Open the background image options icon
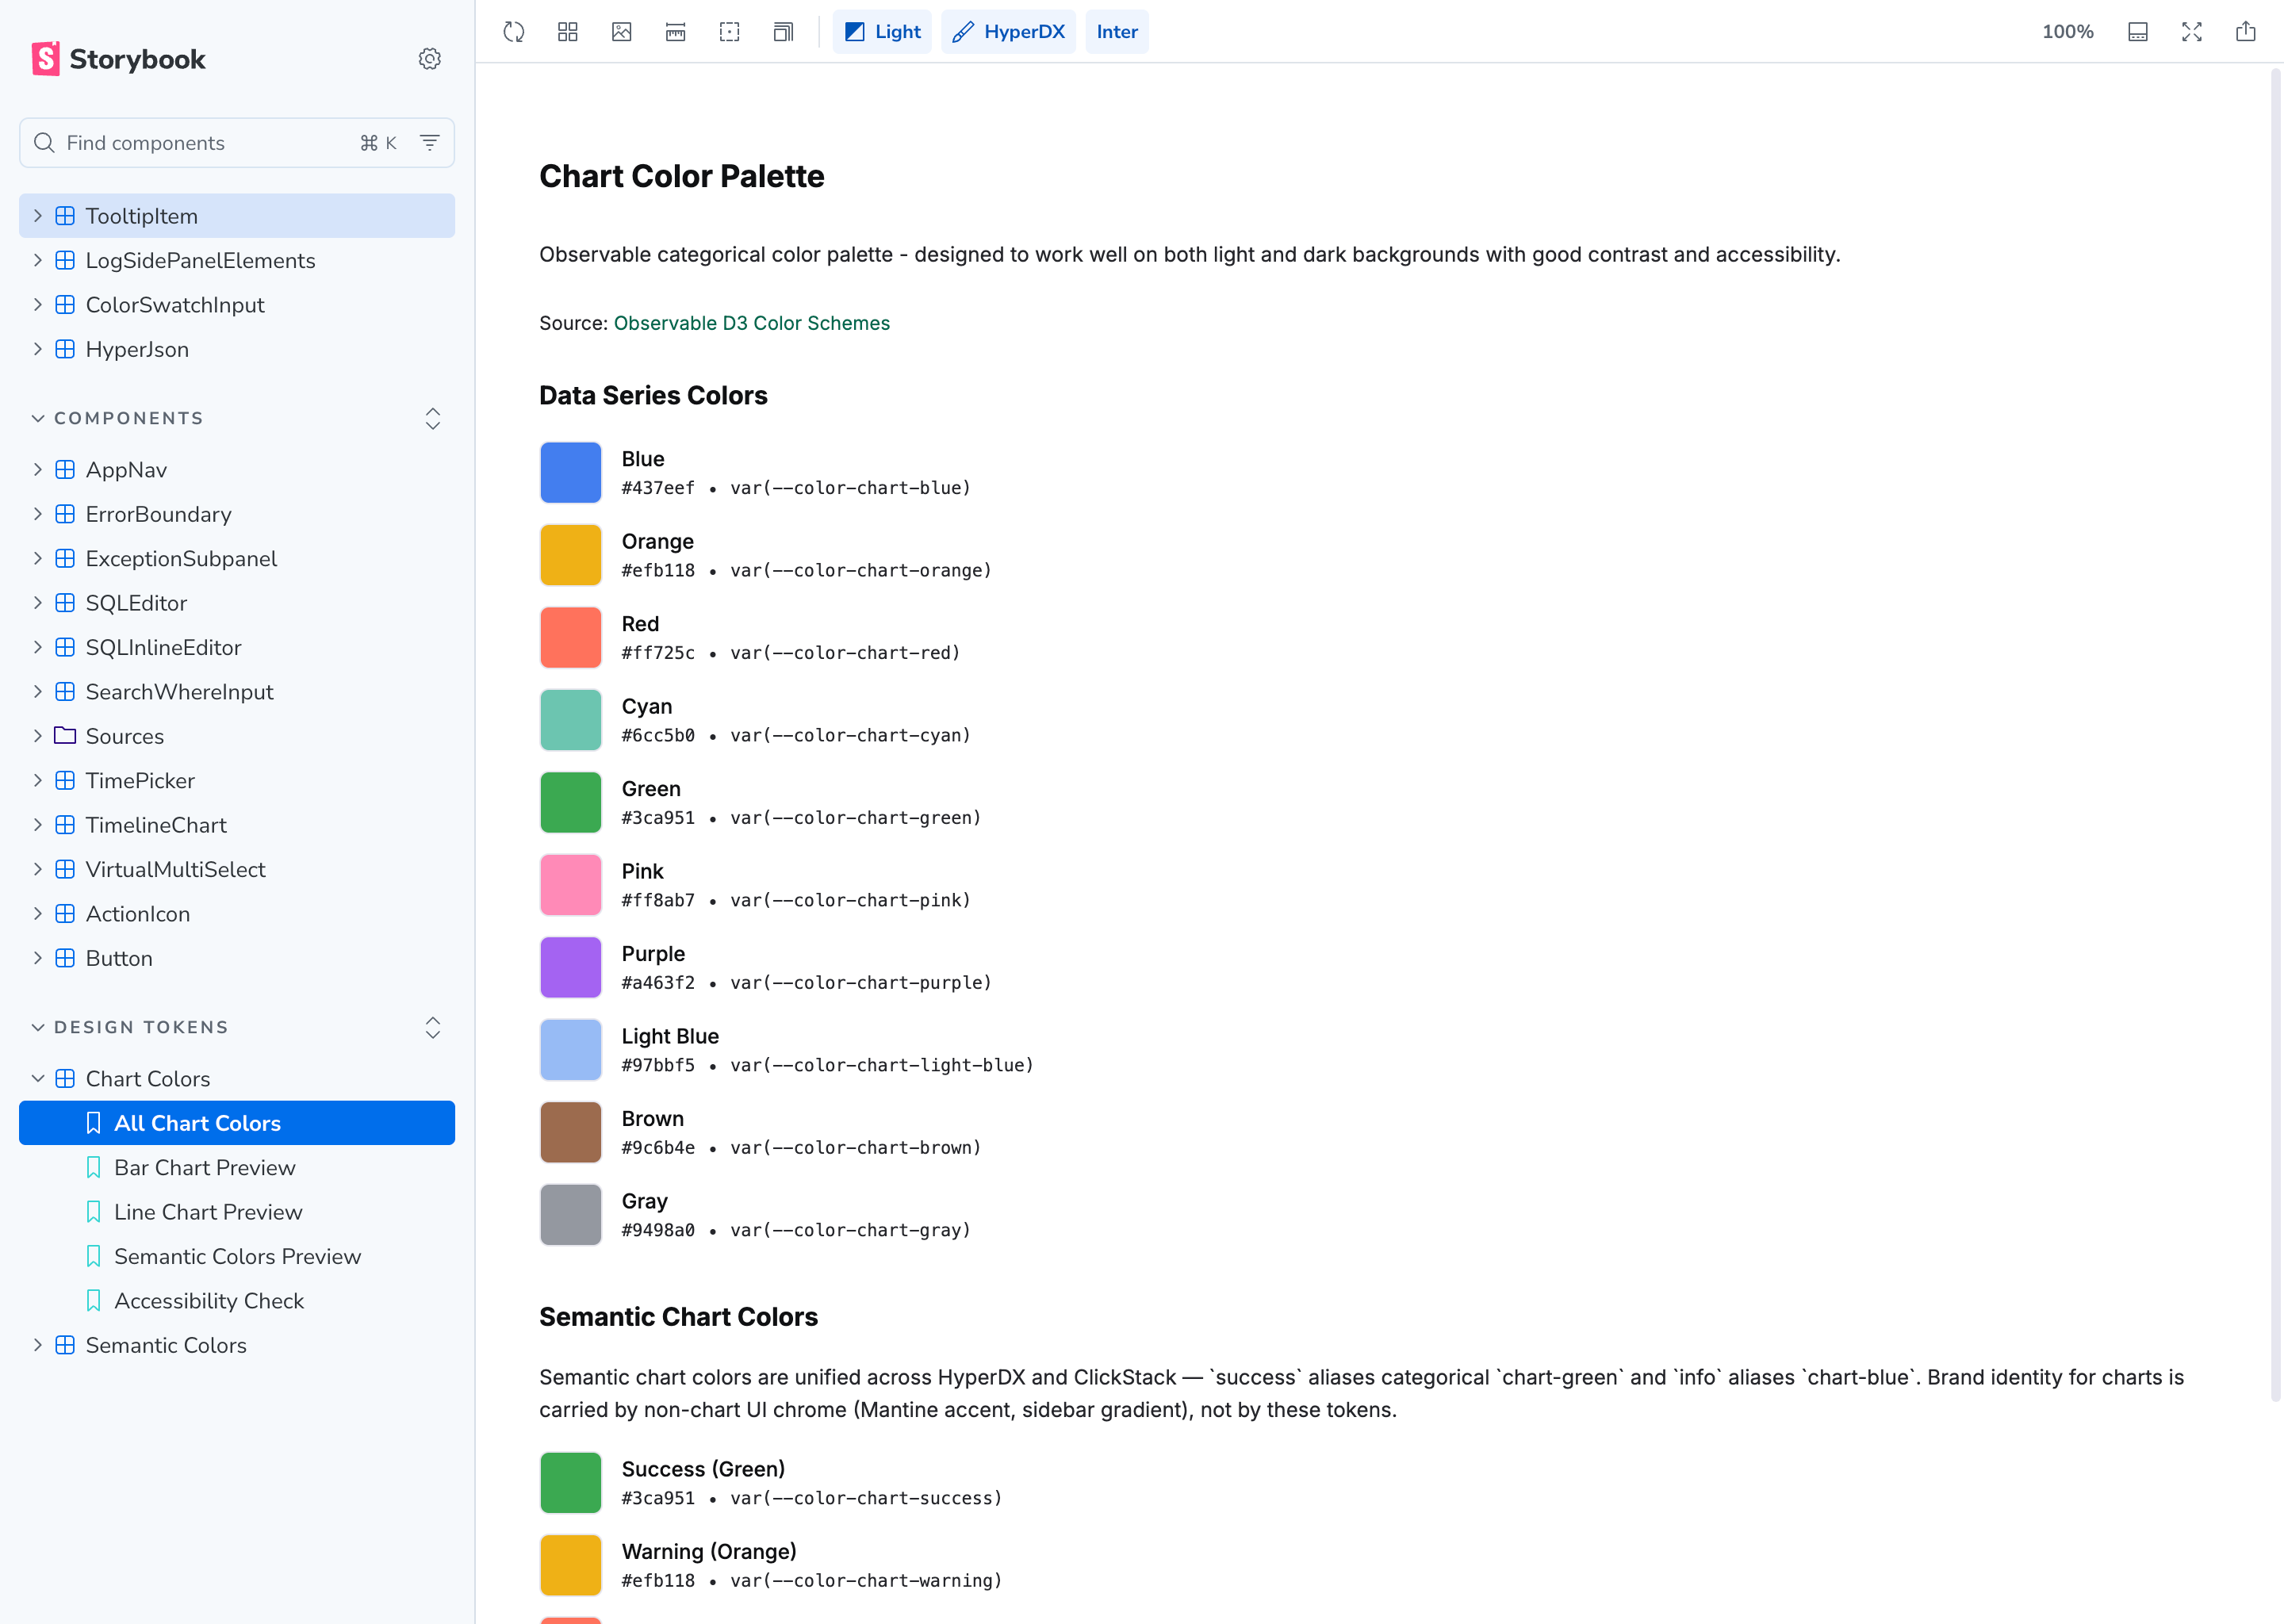The height and width of the screenshot is (1624, 2284). (622, 32)
